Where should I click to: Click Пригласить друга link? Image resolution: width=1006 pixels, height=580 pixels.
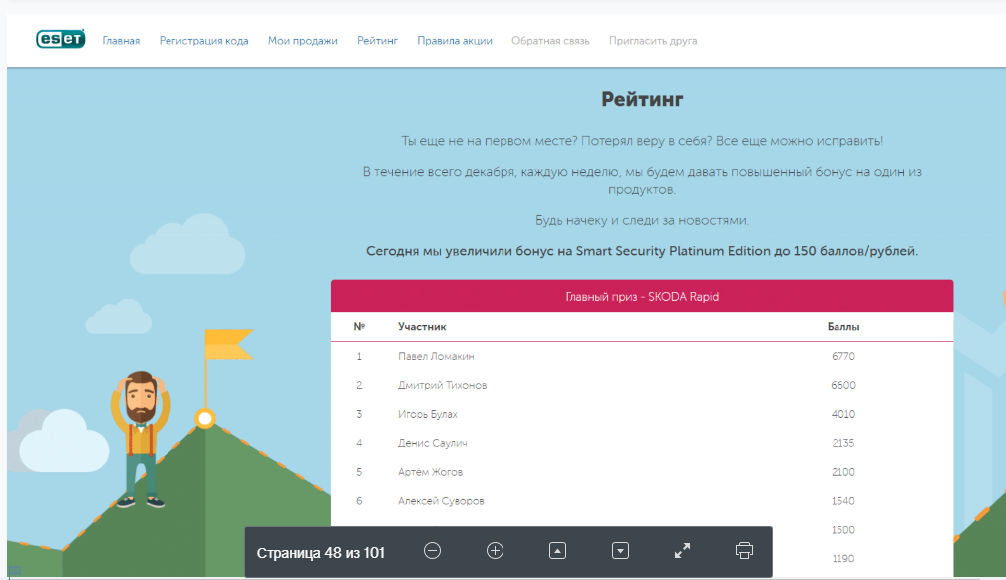[x=653, y=41]
